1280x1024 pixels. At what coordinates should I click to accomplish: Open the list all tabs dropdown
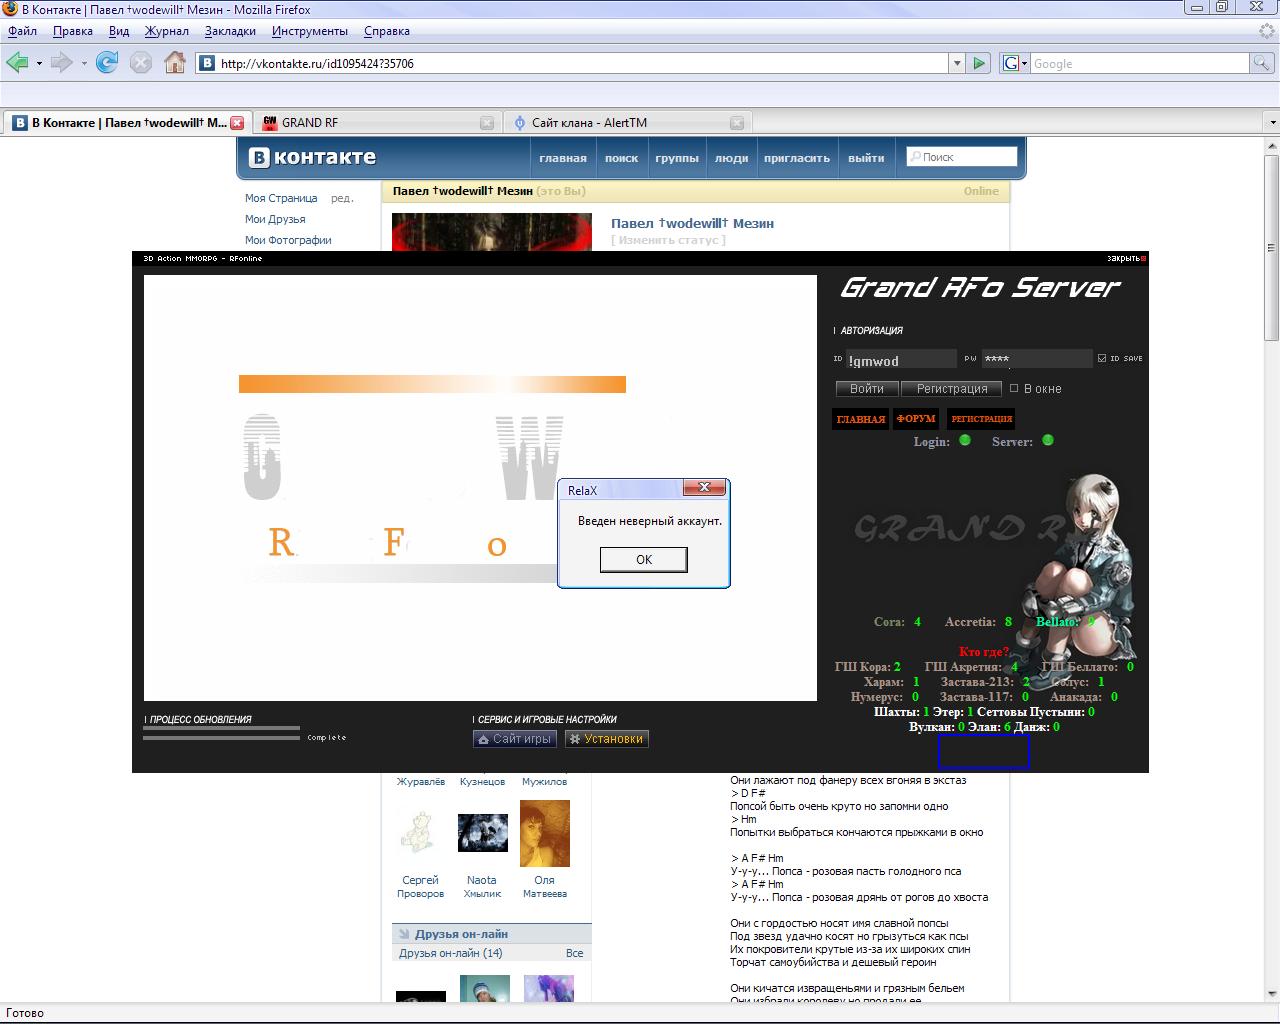point(1272,123)
